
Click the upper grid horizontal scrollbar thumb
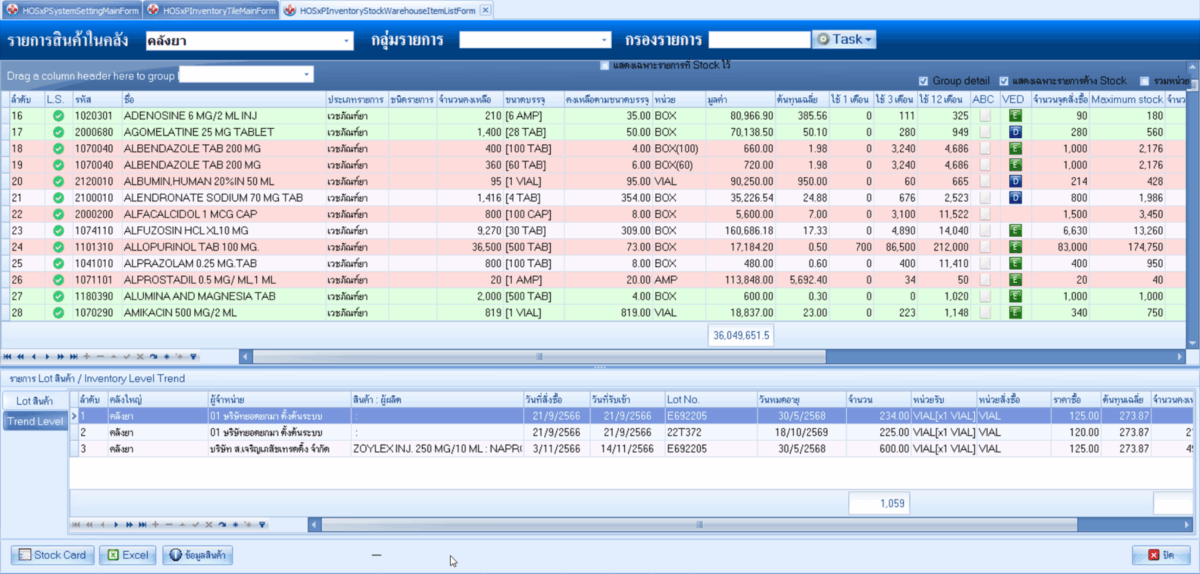point(538,356)
